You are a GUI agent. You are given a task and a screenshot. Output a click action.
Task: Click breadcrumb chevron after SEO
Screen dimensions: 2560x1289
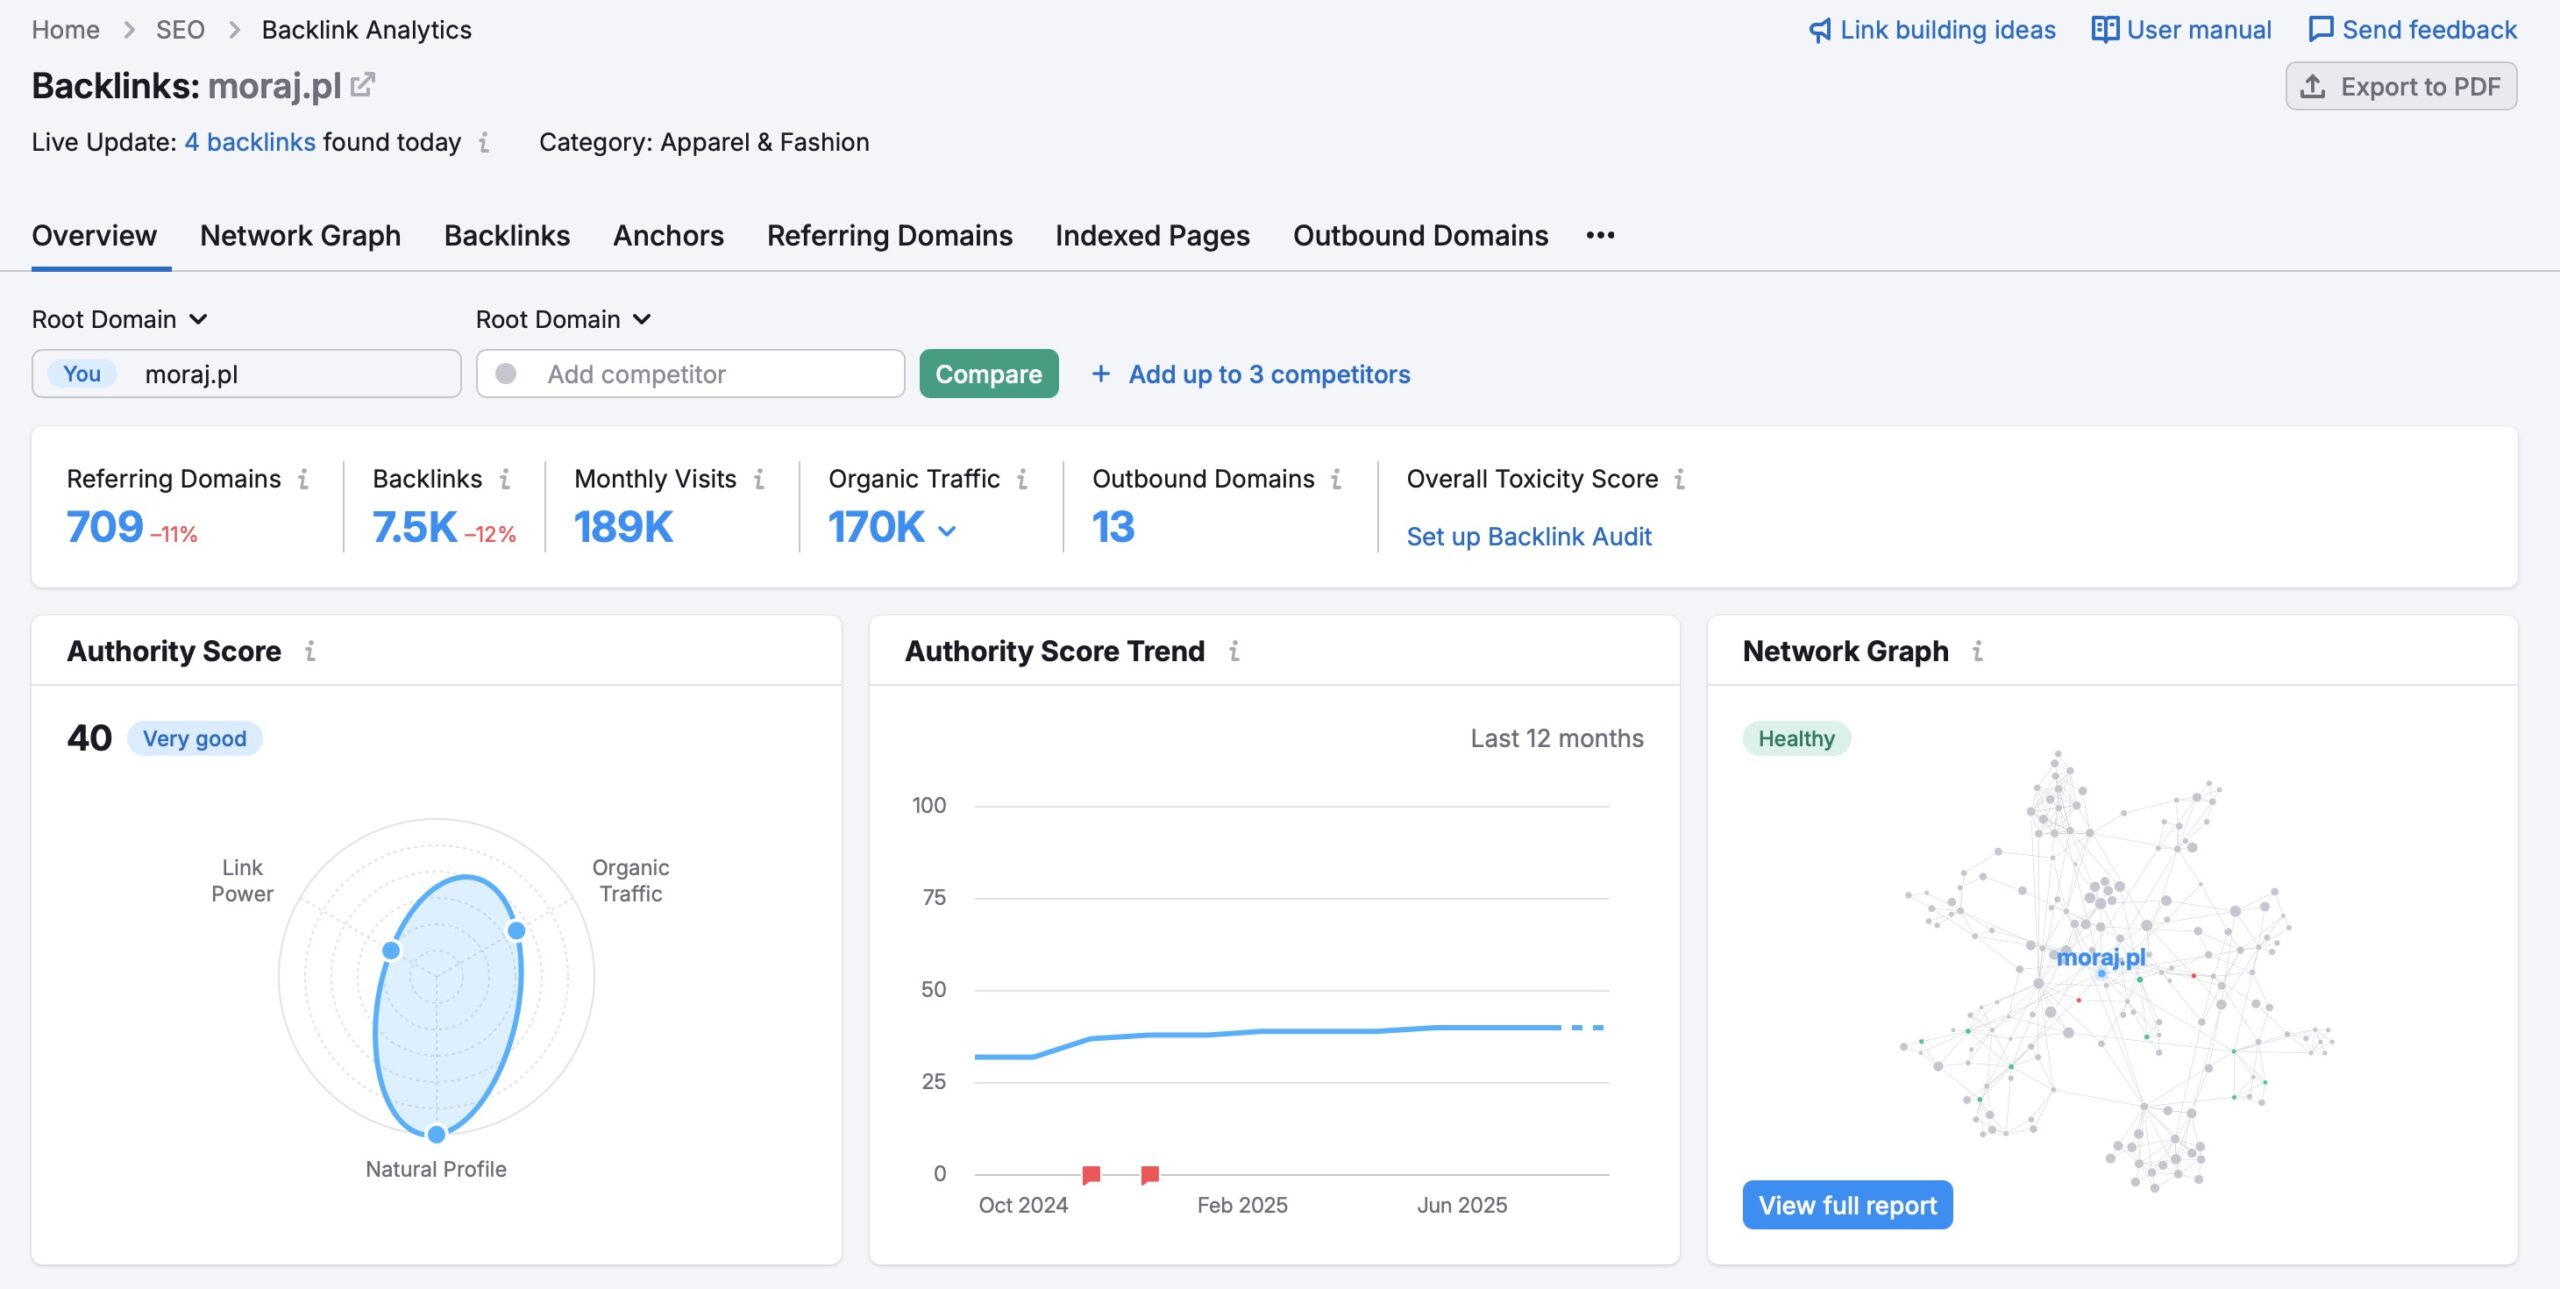coord(234,30)
